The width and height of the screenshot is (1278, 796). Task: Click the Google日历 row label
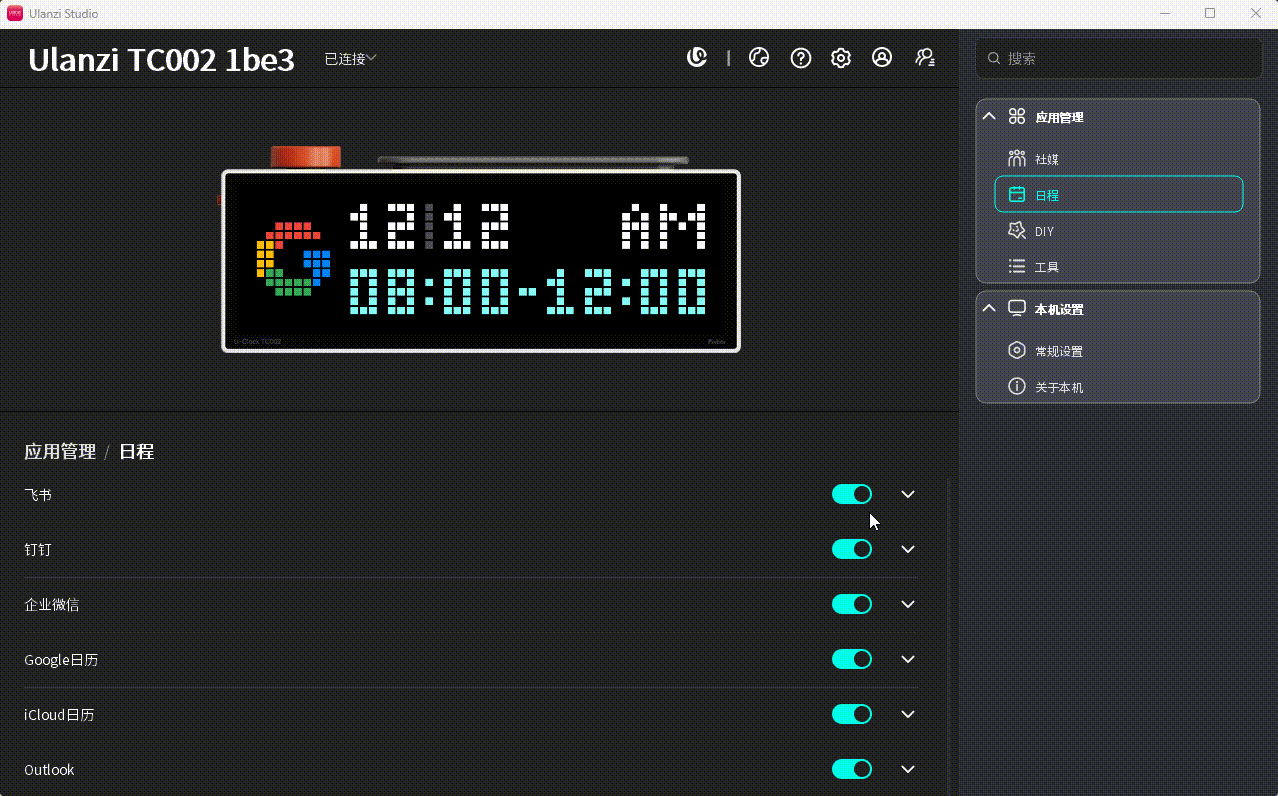click(61, 660)
